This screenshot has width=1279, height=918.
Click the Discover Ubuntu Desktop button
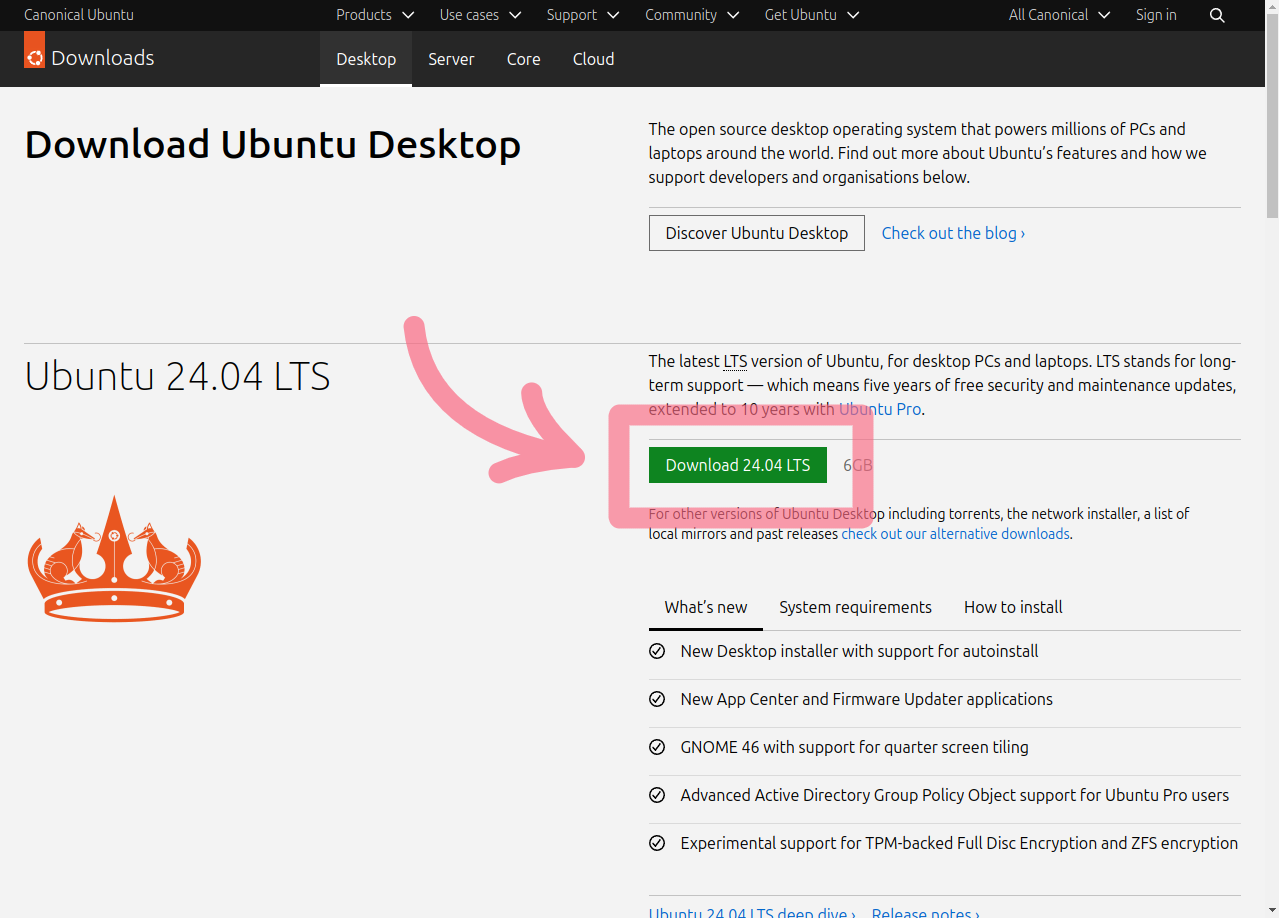(x=756, y=233)
